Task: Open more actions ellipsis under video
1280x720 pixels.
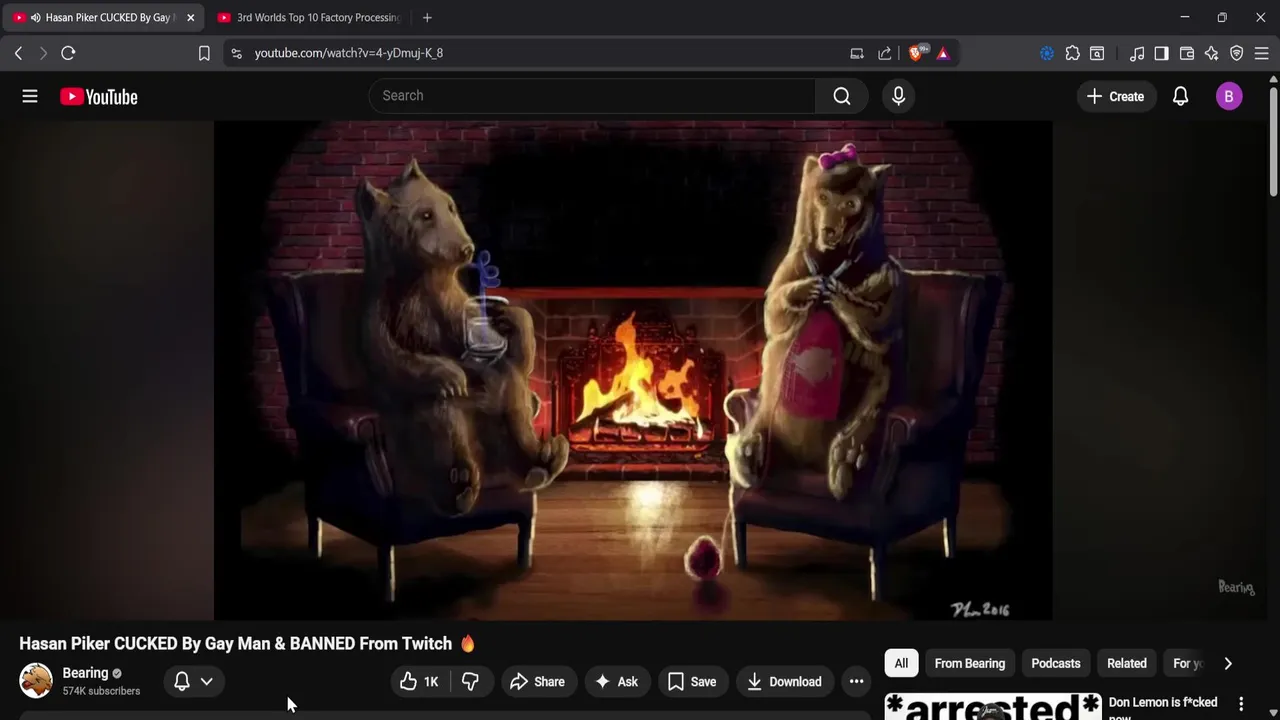Action: (856, 682)
